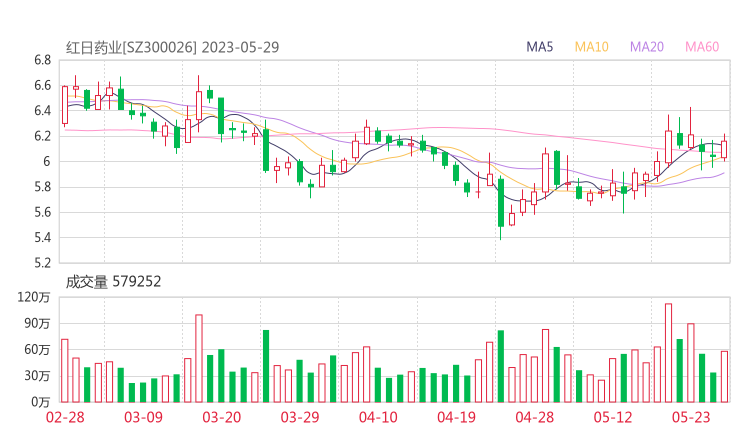This screenshot has height=440, width=740.
Task: Click the 05-23 date axis label
Action: pyautogui.click(x=691, y=417)
